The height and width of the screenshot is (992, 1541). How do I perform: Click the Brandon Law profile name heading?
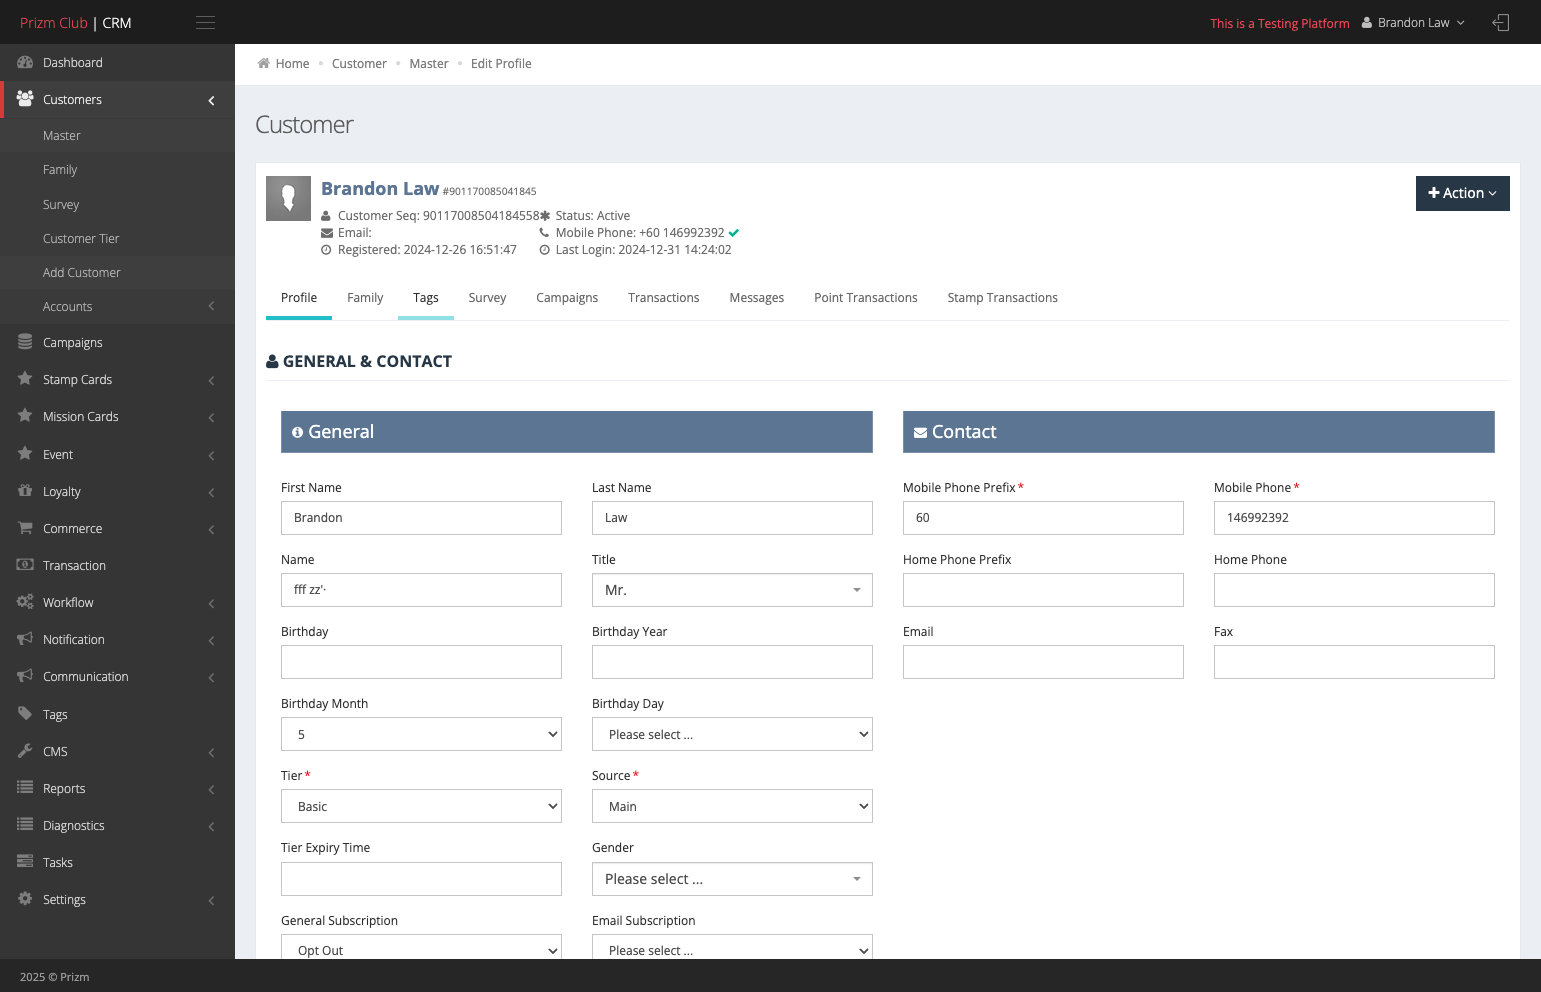click(380, 188)
